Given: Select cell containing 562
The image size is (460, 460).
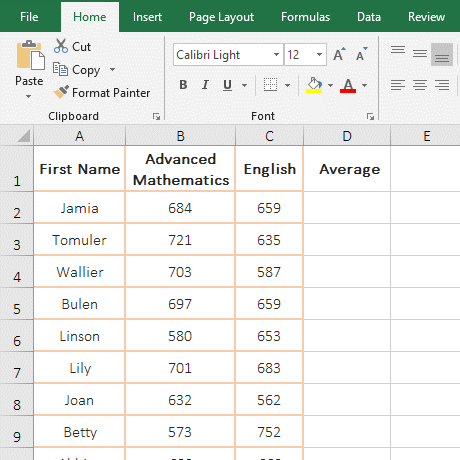Looking at the screenshot, I should (x=269, y=400).
